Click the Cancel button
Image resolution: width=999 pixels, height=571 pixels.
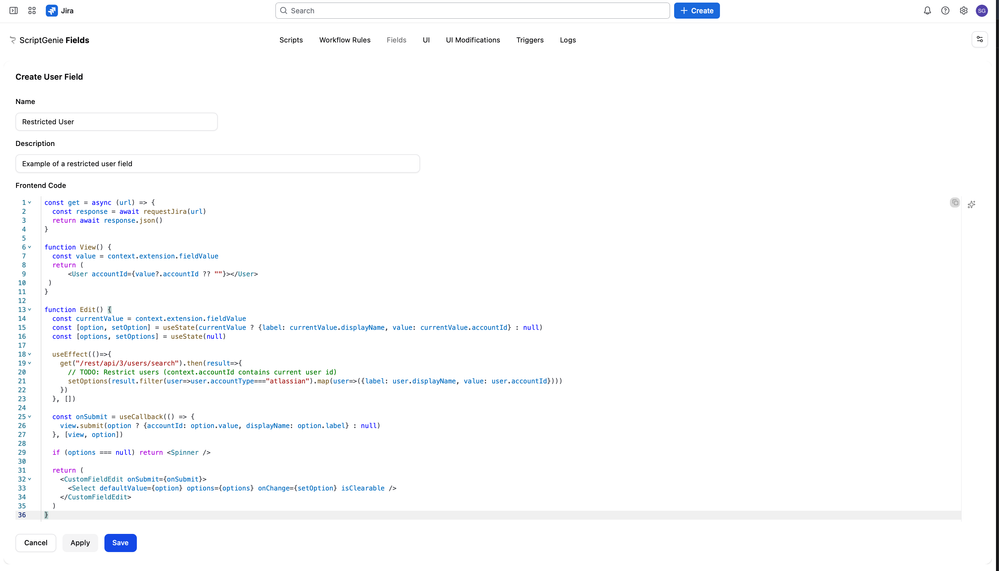pyautogui.click(x=36, y=543)
